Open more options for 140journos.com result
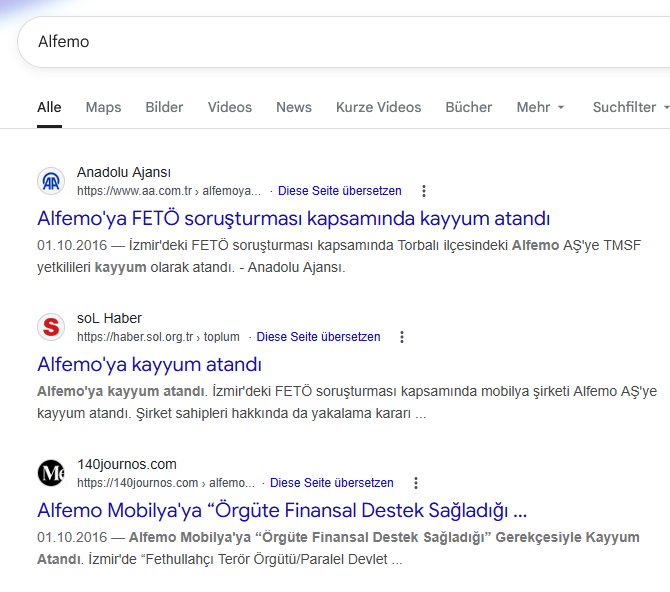This screenshot has height=592, width=670. [416, 483]
